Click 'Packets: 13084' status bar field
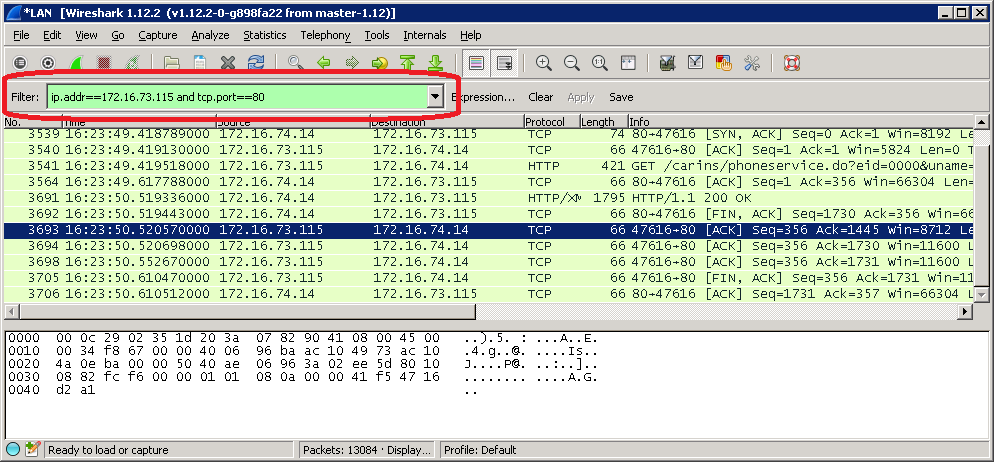 (x=367, y=450)
